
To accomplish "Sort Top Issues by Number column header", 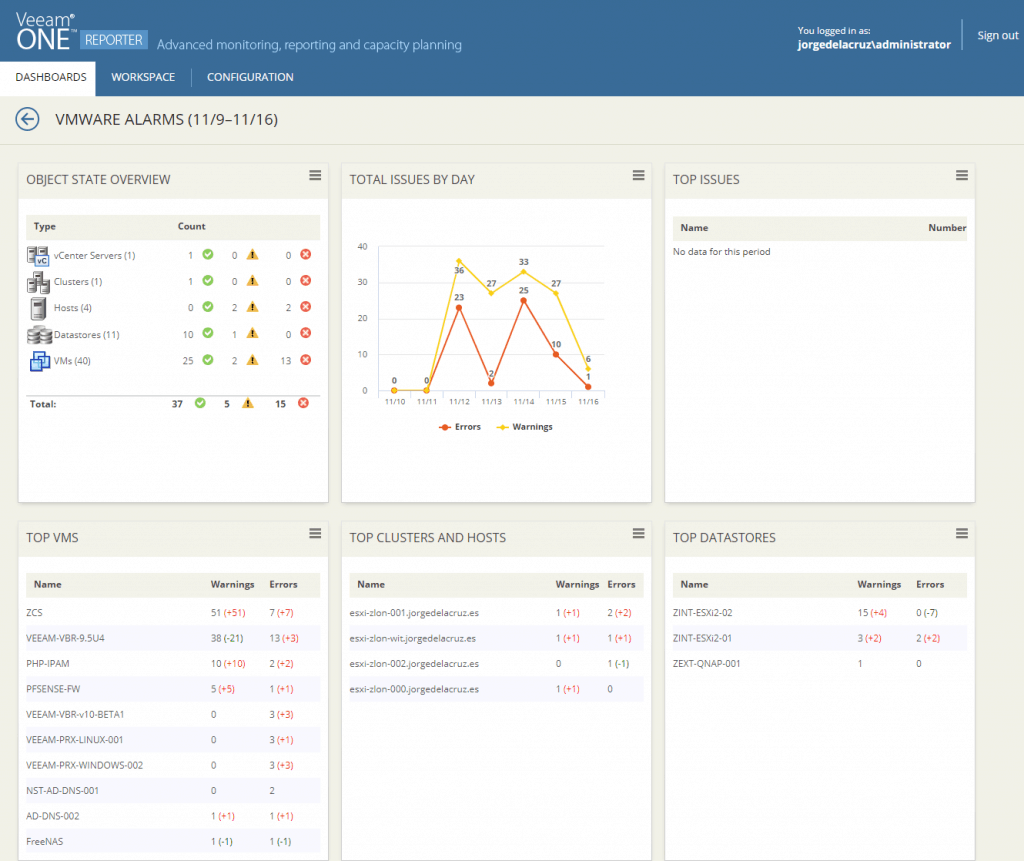I will click(x=947, y=228).
